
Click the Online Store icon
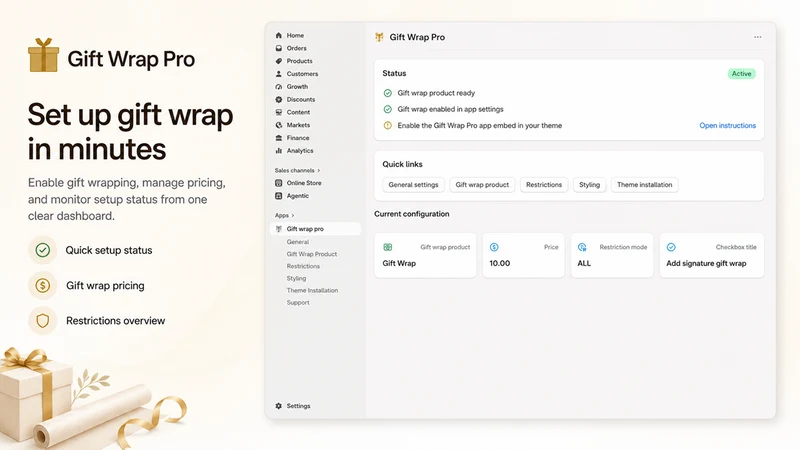coord(279,183)
